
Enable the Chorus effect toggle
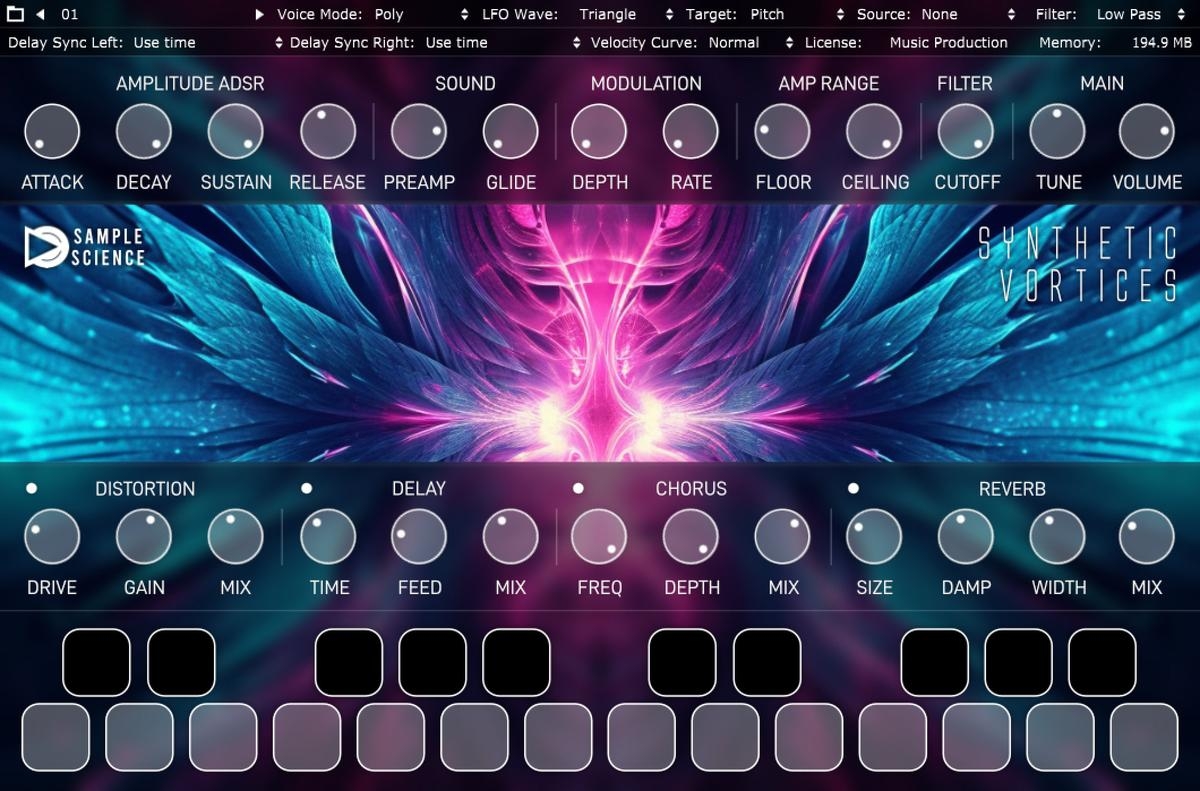[578, 488]
